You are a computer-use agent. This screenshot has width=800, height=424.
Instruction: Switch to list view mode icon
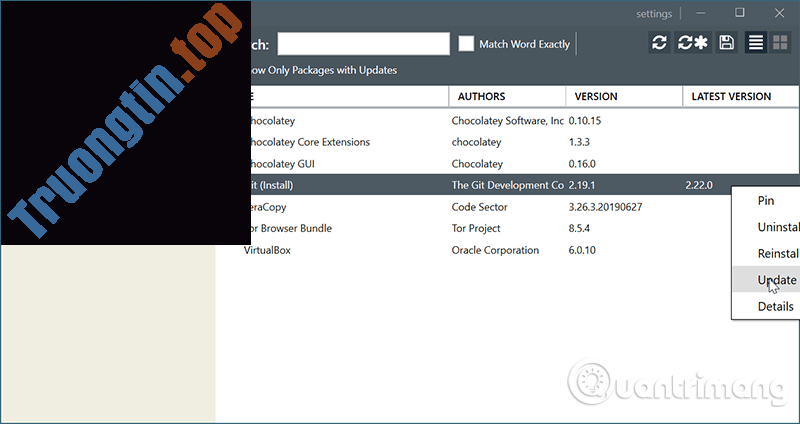pos(756,43)
